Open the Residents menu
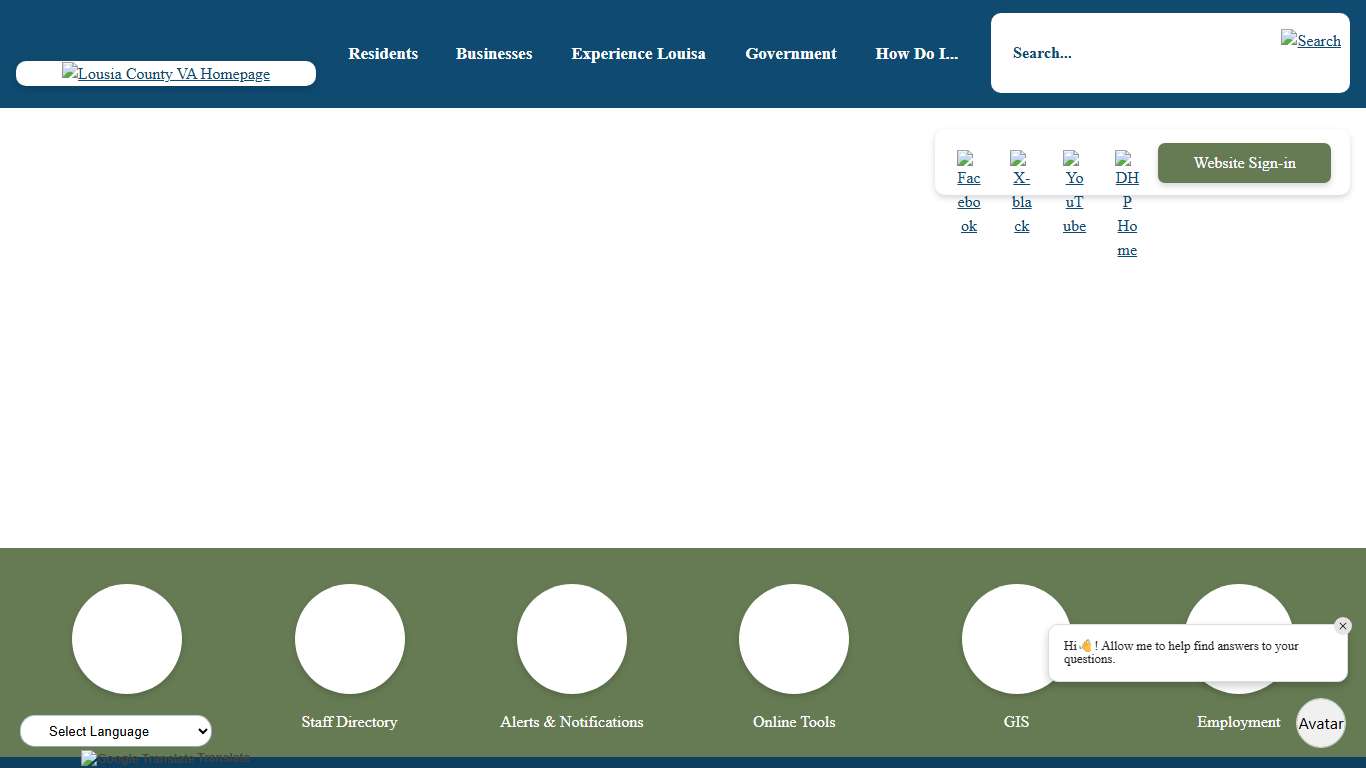 coord(383,54)
